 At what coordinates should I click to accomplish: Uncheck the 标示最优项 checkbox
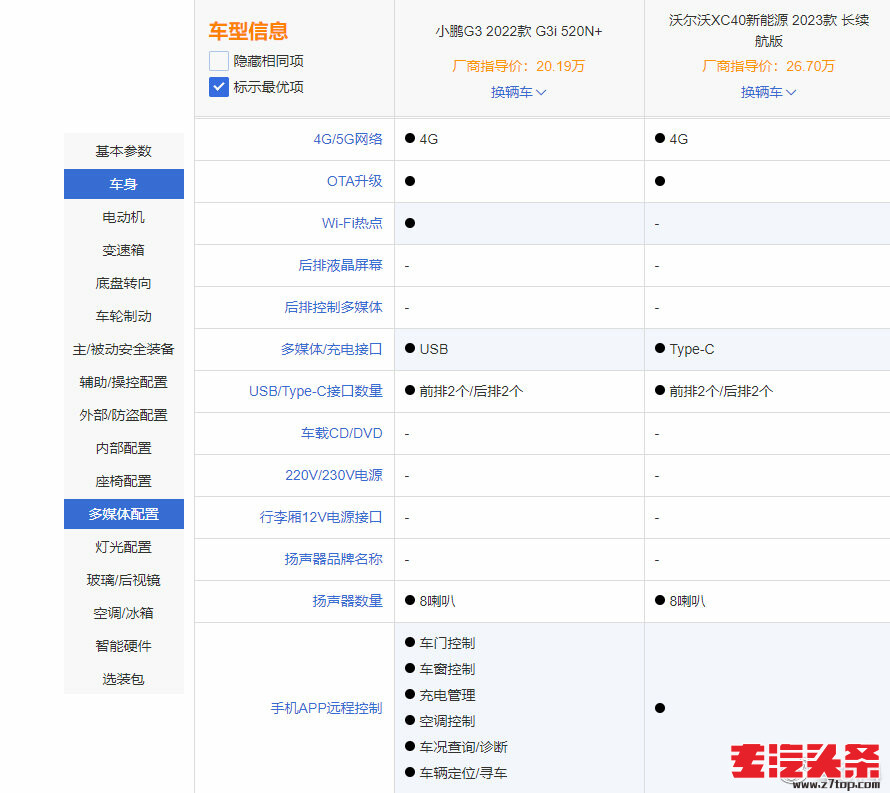219,87
